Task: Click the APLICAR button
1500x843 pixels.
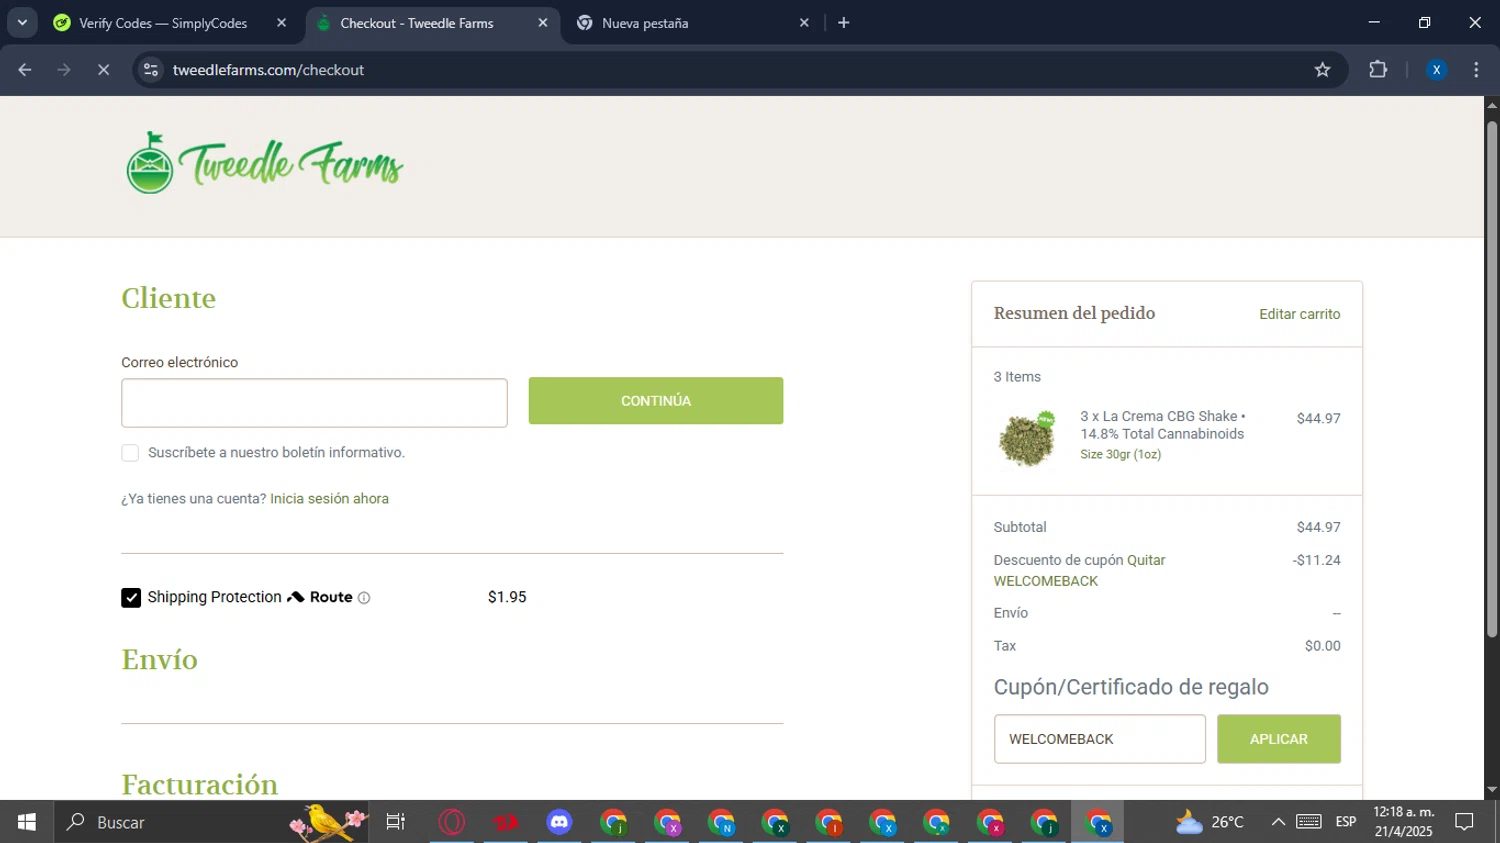Action: click(1278, 739)
